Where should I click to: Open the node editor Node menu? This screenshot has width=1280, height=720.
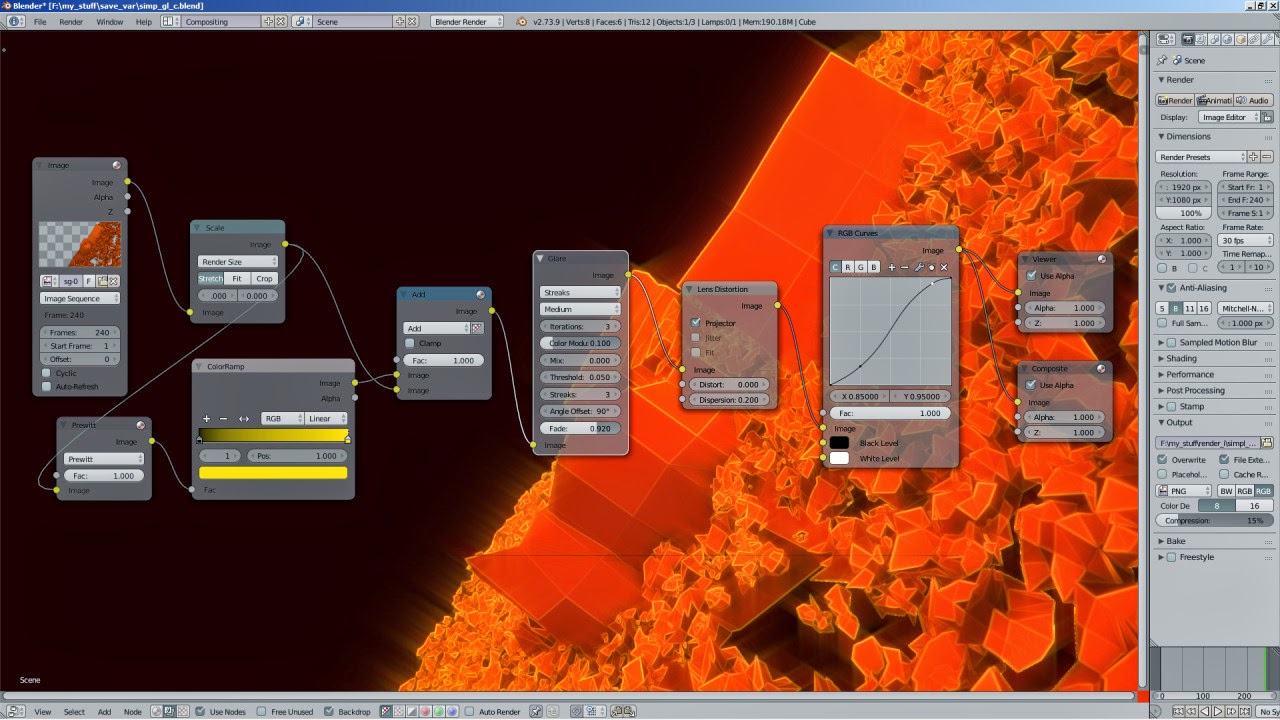[132, 712]
